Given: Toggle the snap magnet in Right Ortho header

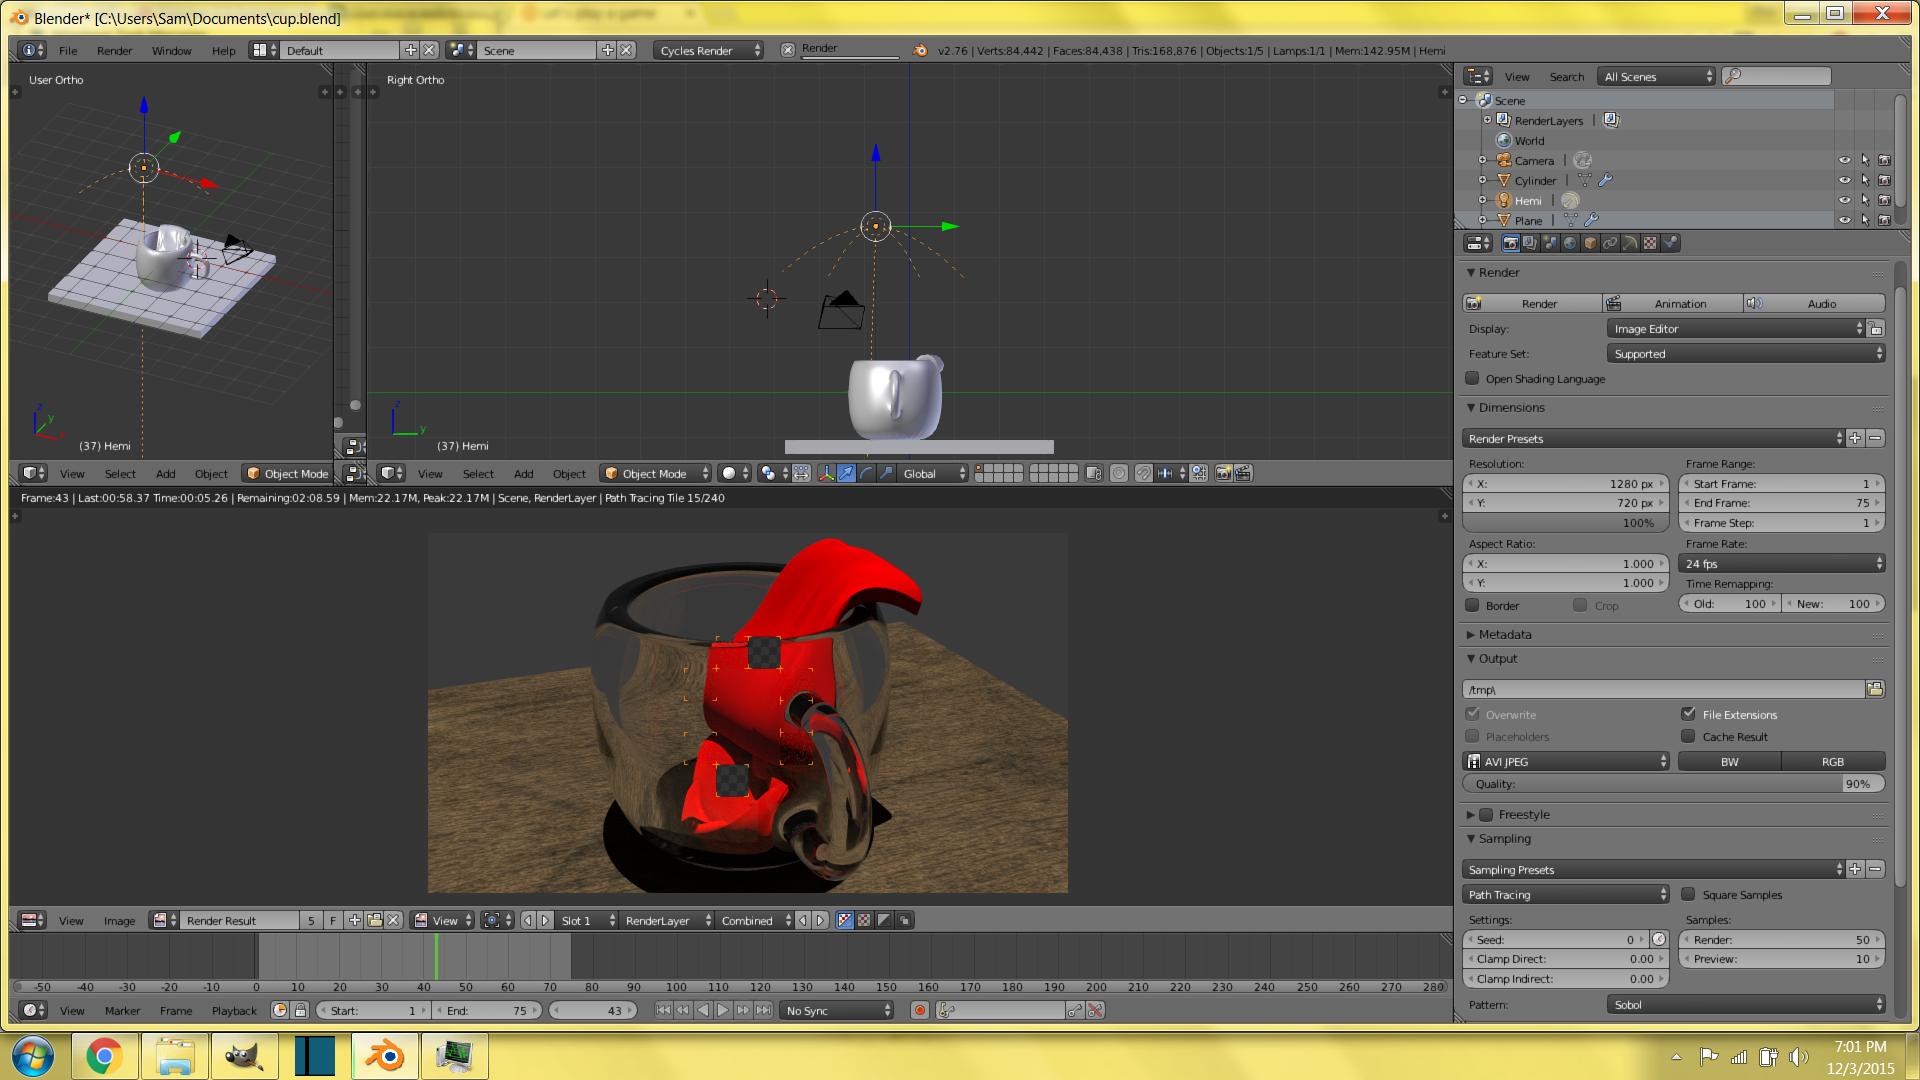Looking at the screenshot, I should point(1144,473).
